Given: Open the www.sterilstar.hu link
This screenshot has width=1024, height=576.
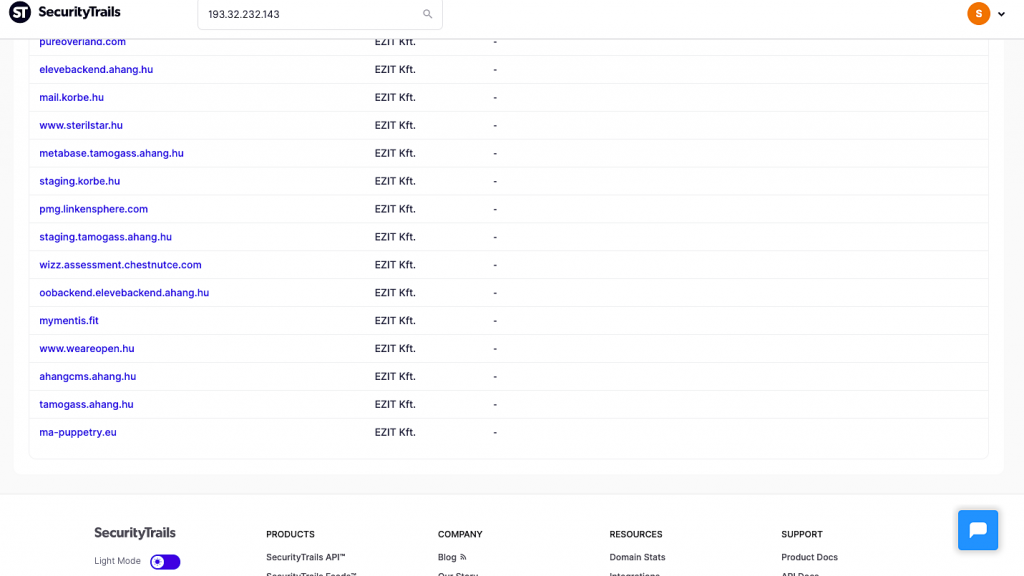Looking at the screenshot, I should [x=81, y=125].
